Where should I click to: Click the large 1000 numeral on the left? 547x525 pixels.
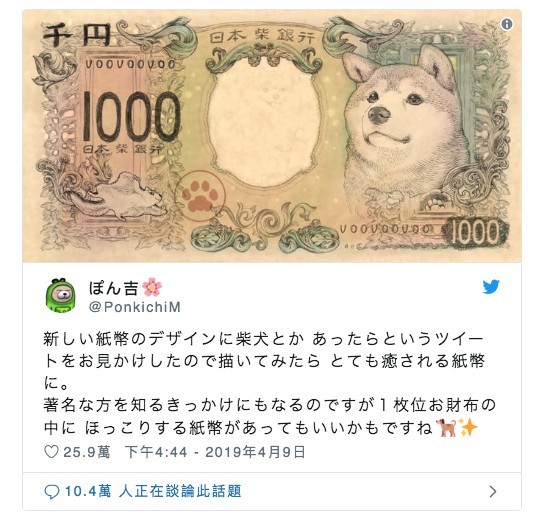click(x=132, y=116)
